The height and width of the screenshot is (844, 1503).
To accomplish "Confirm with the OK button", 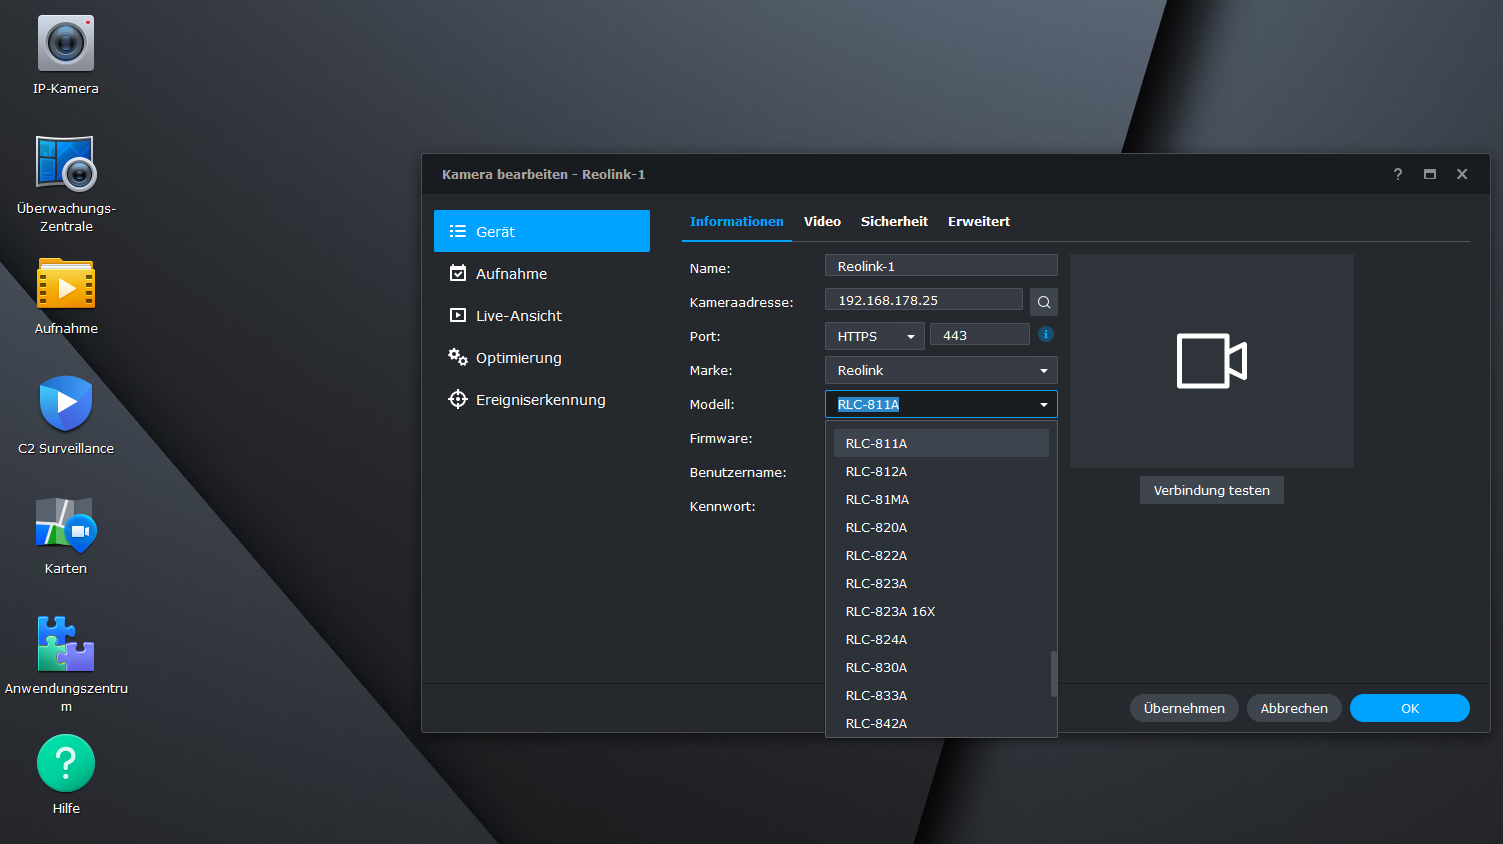I will [x=1410, y=708].
